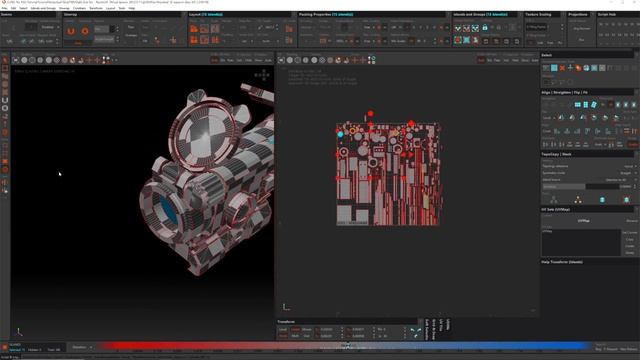Click the U-shaped magnet icon in left toolbar
Screen dimensions: 640x360
(x=5, y=100)
